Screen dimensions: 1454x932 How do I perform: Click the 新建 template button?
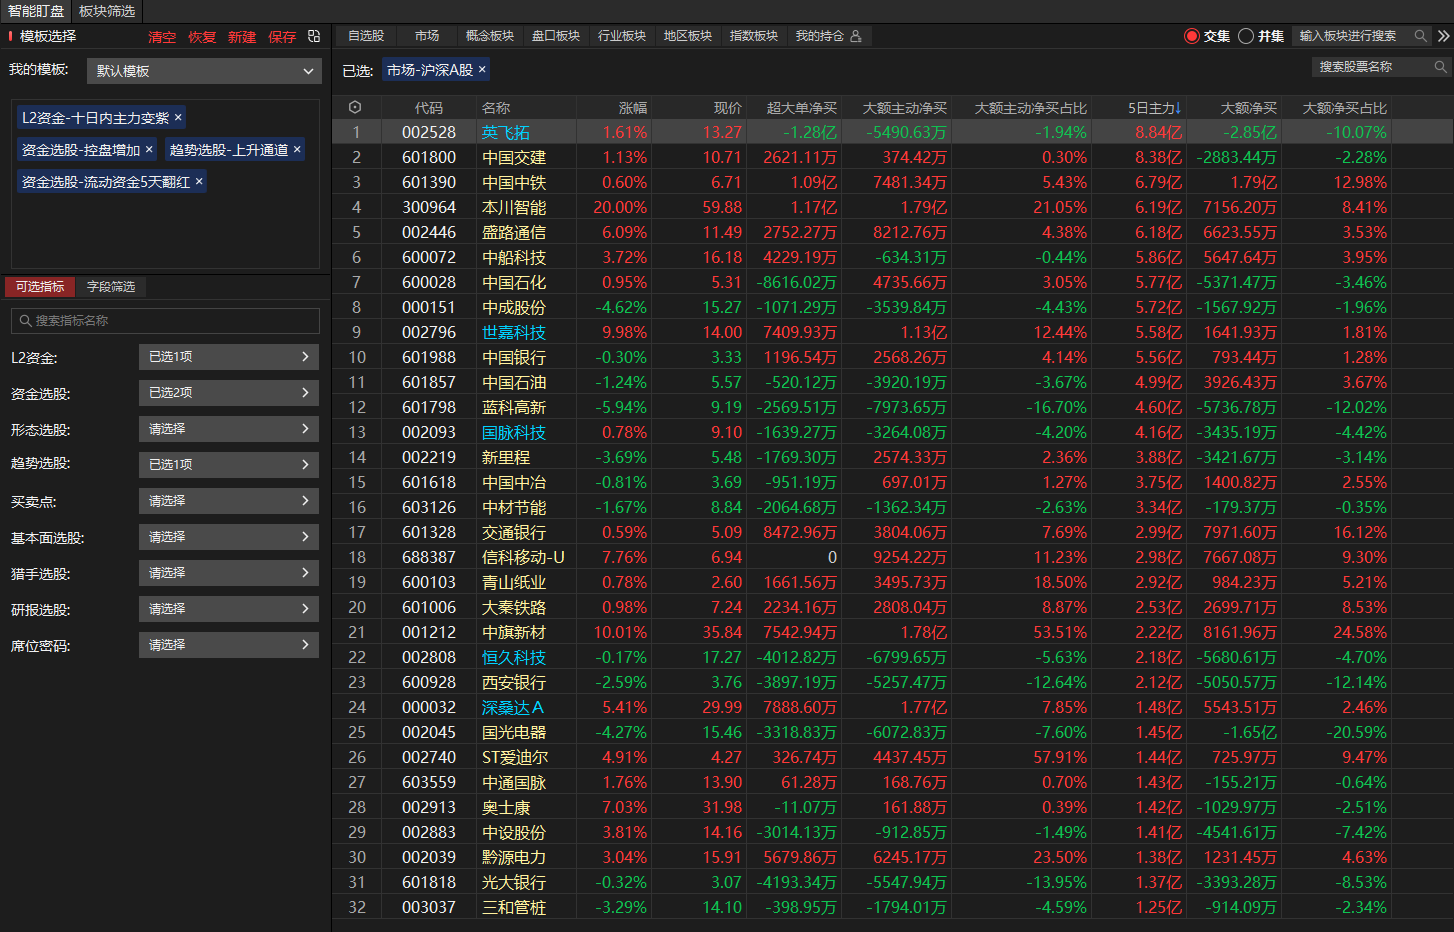click(x=242, y=37)
